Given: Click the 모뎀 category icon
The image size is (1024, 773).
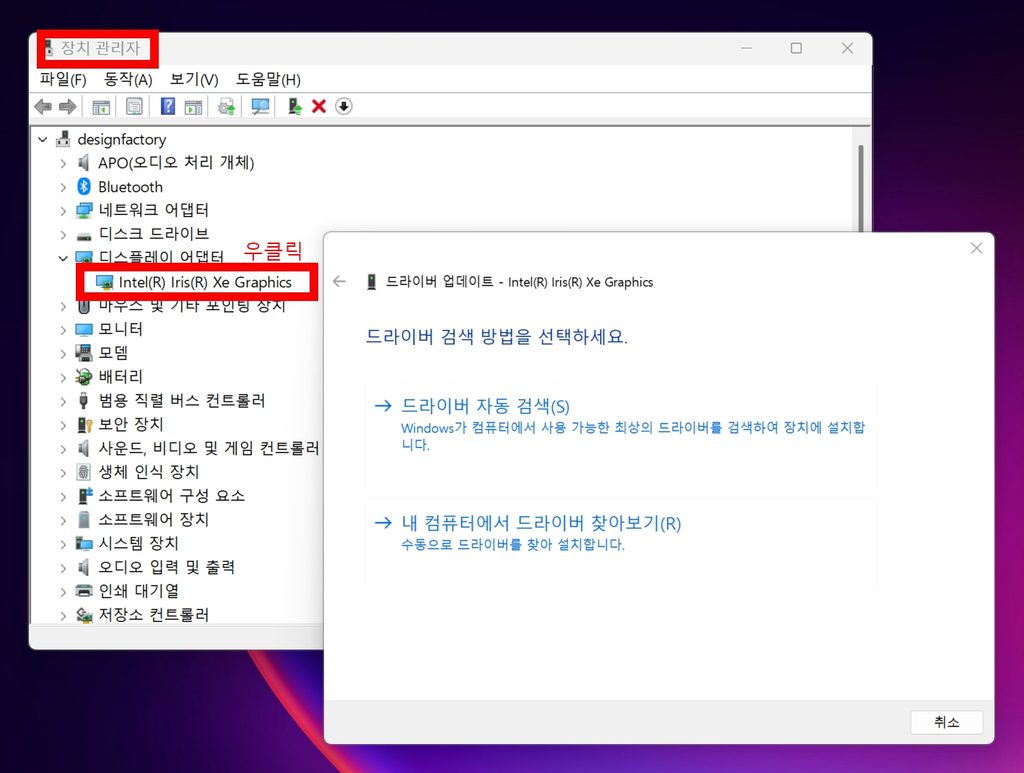Looking at the screenshot, I should tap(84, 353).
